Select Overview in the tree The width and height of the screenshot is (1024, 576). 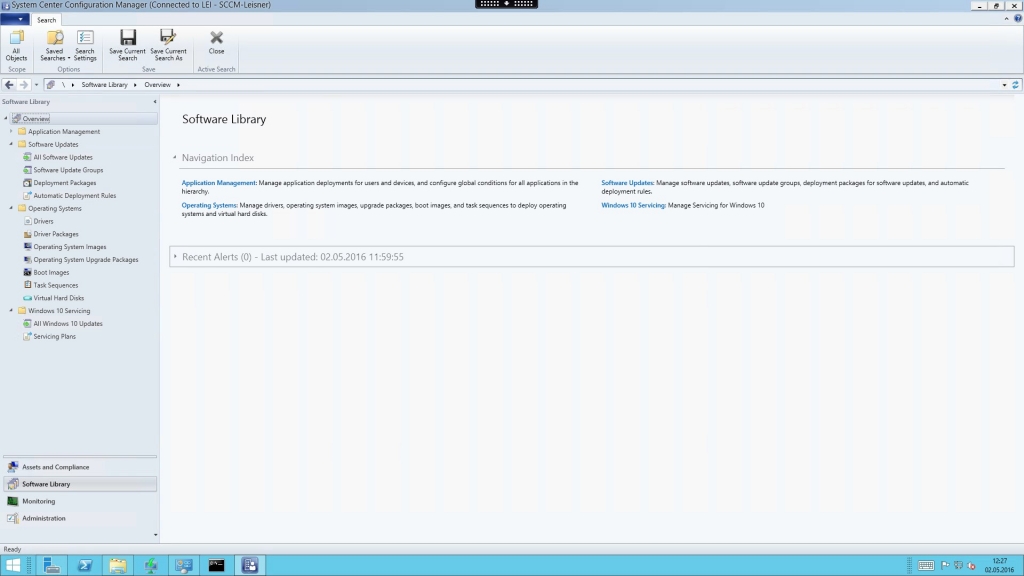(x=36, y=119)
